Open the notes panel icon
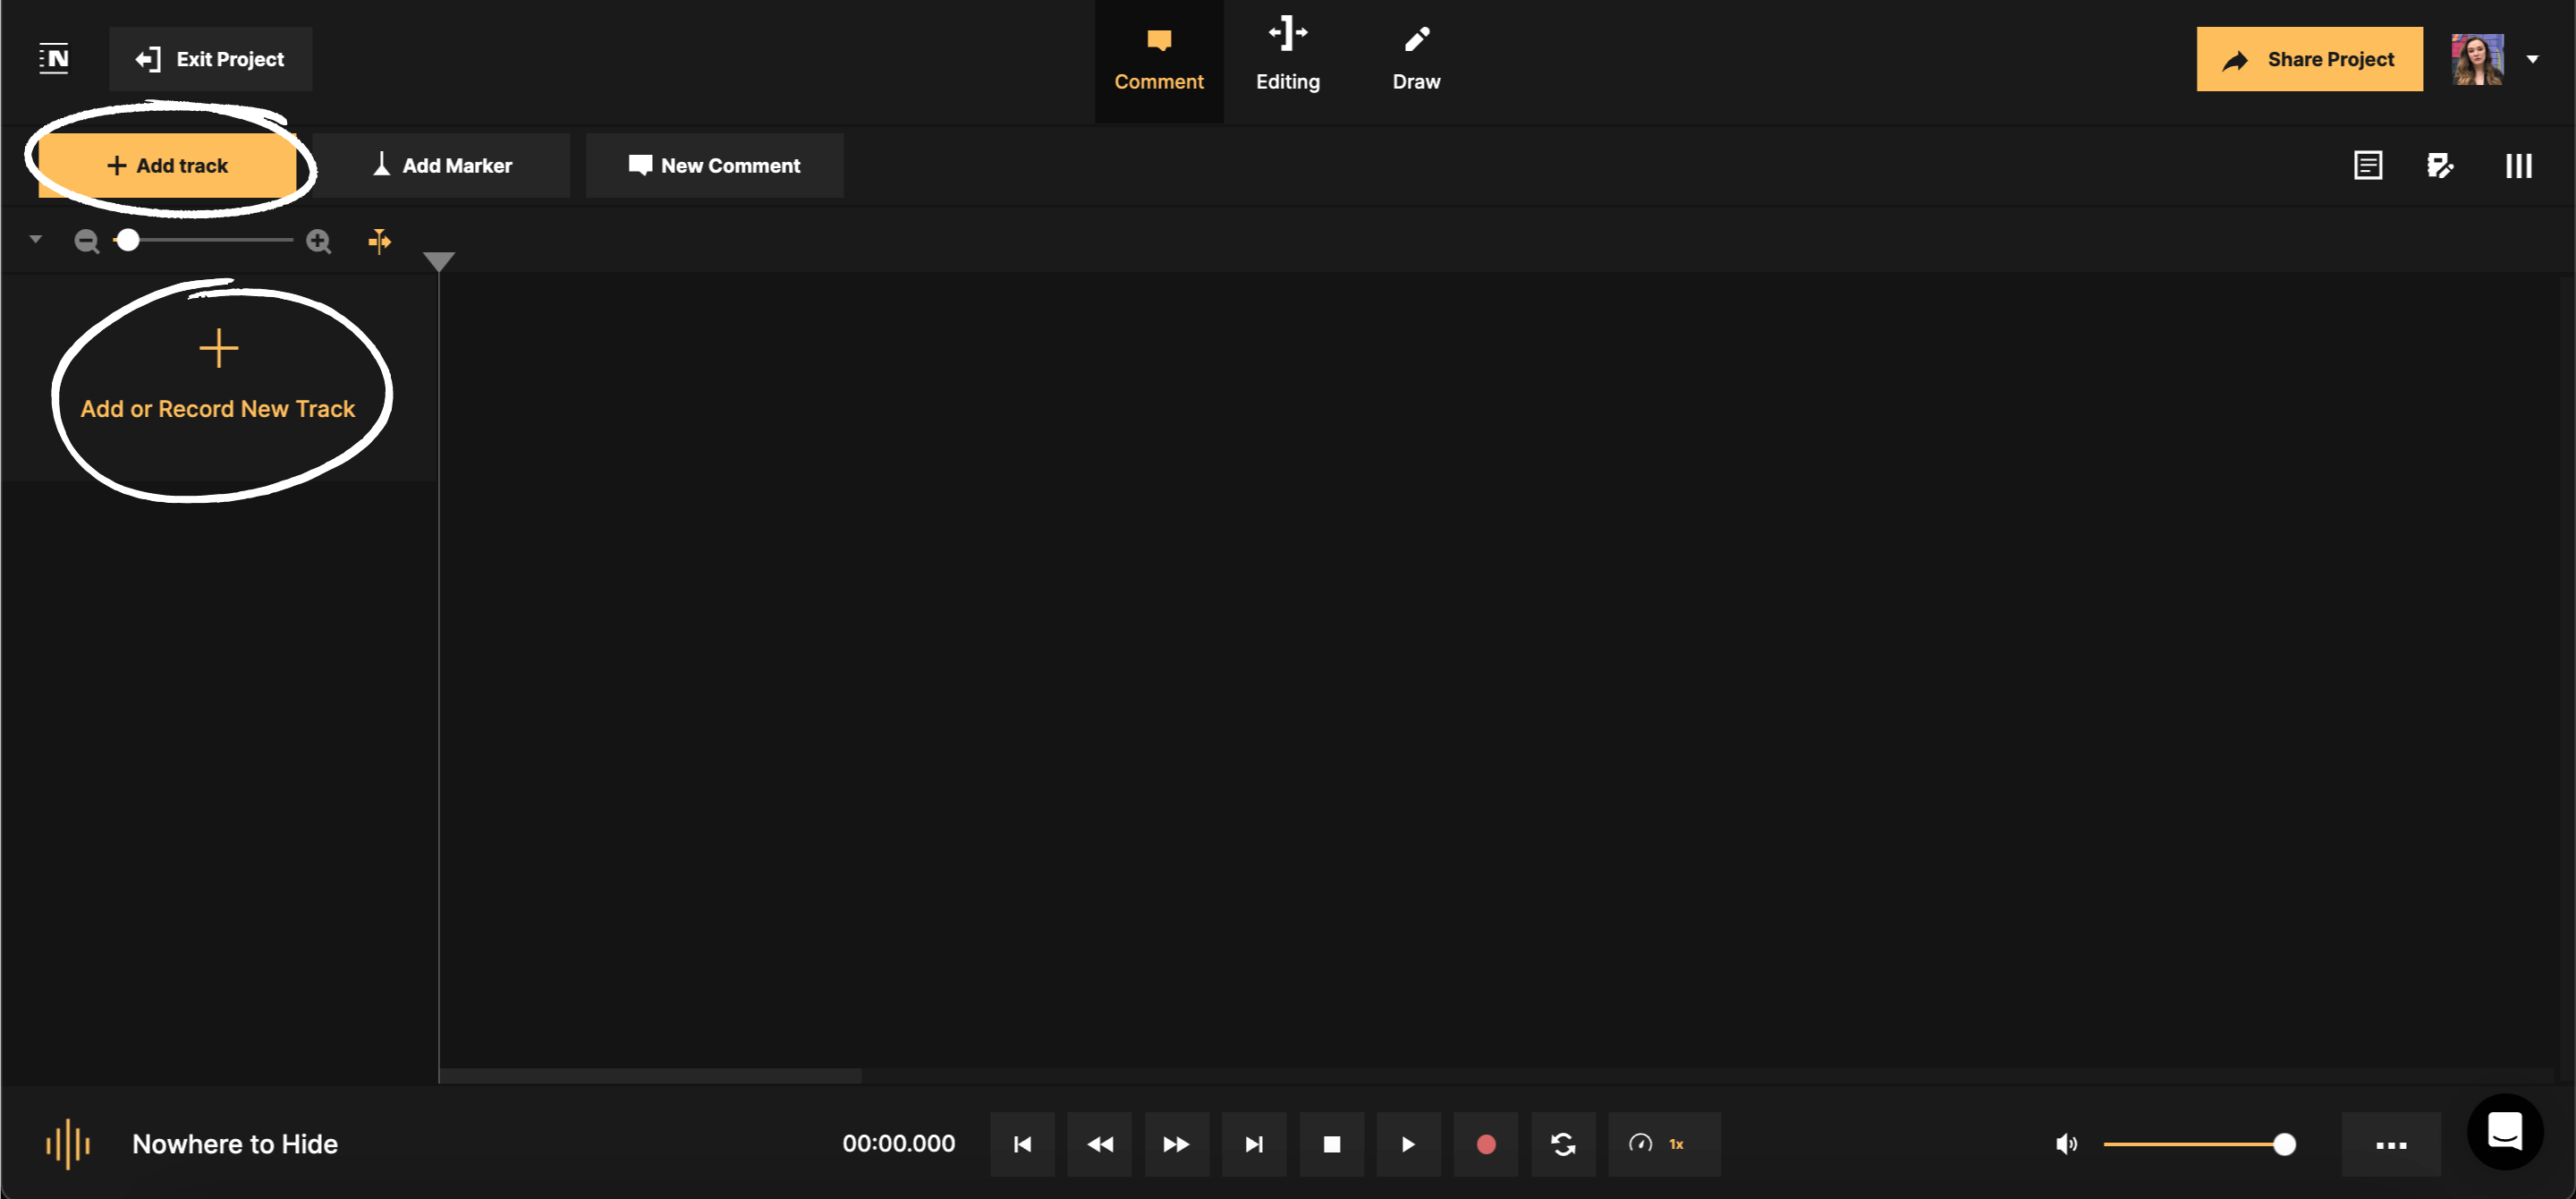2576x1199 pixels. (2368, 165)
